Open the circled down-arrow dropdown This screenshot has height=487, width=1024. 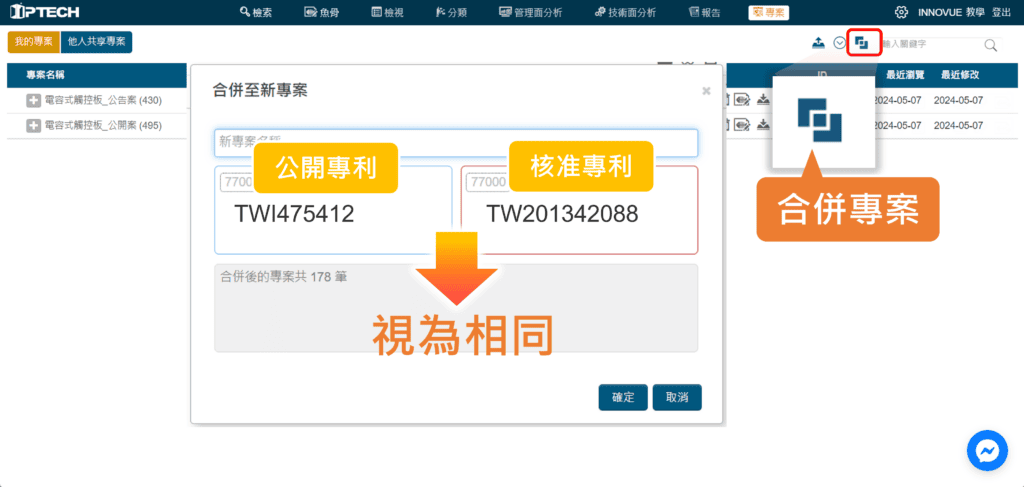[840, 43]
